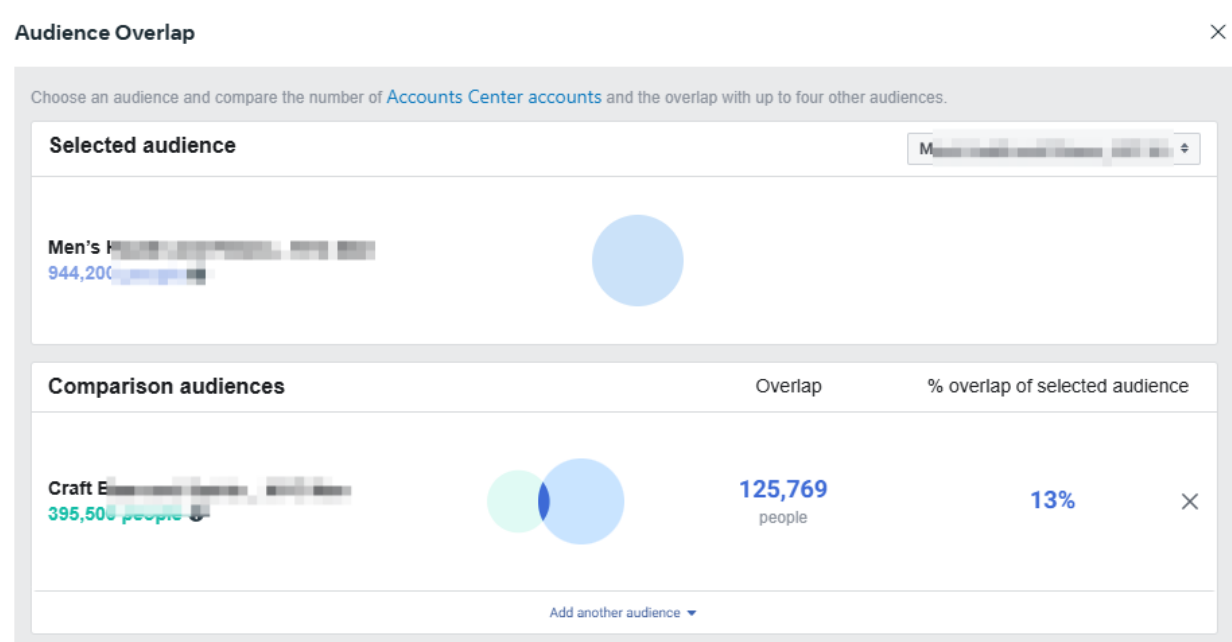The width and height of the screenshot is (1232, 642).
Task: Click the 944,200 audience size text
Action: coord(82,272)
